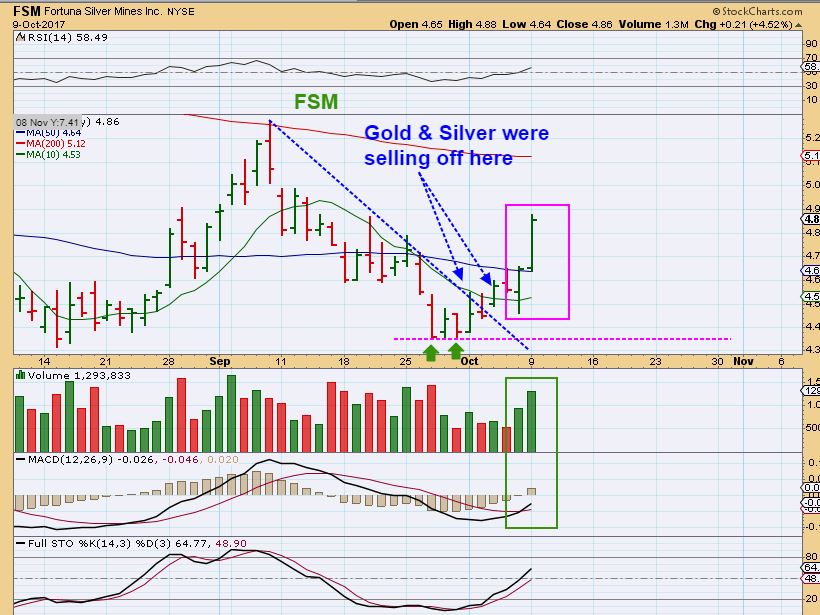
Task: Click the MA(50) 4.64 legend entry
Action: 49,133
